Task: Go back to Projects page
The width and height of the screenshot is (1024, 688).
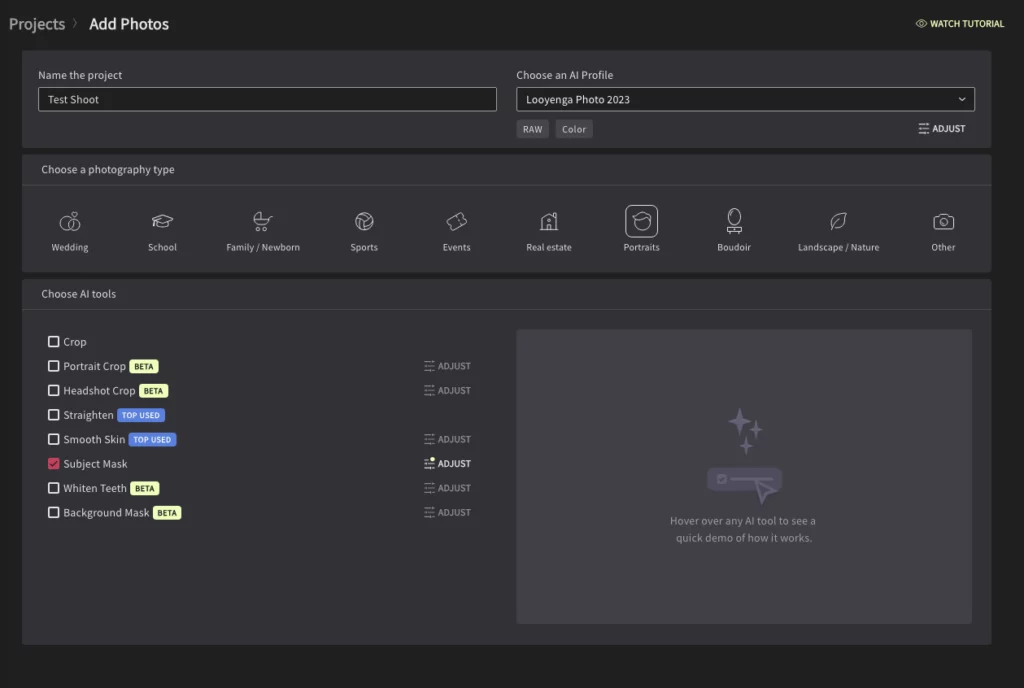Action: pos(36,23)
